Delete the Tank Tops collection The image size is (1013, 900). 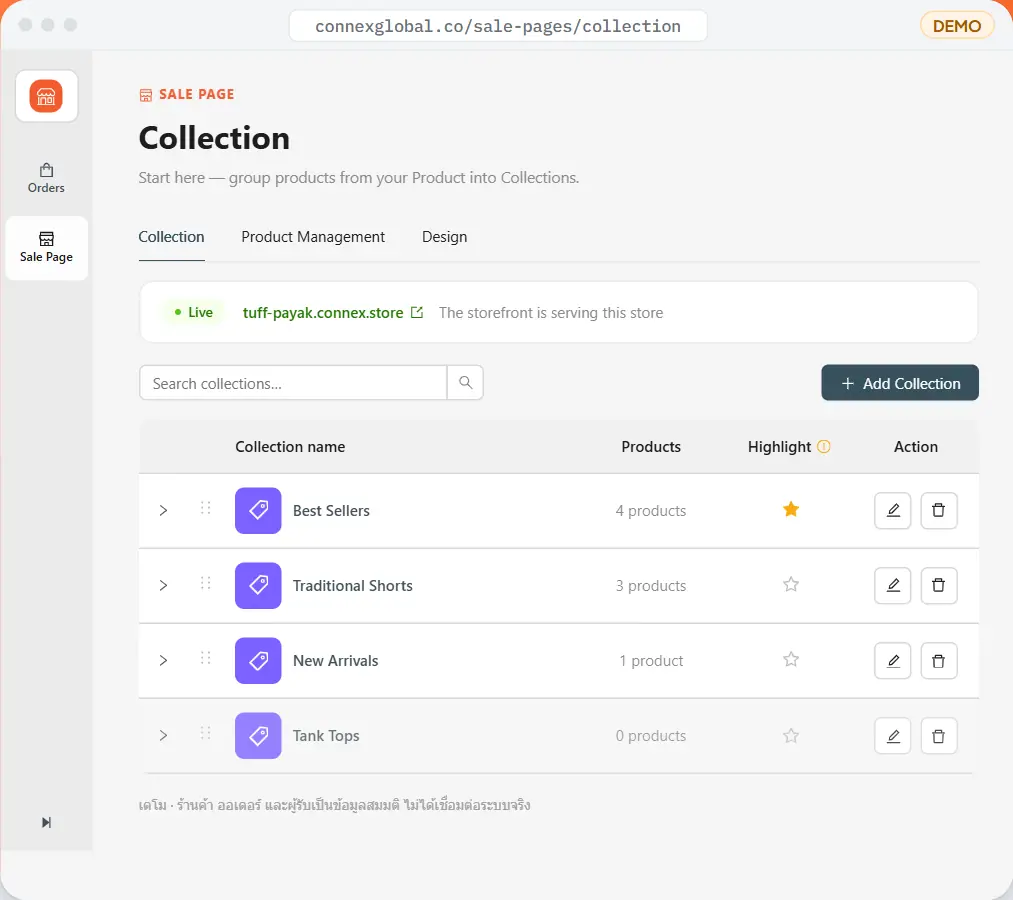tap(939, 735)
